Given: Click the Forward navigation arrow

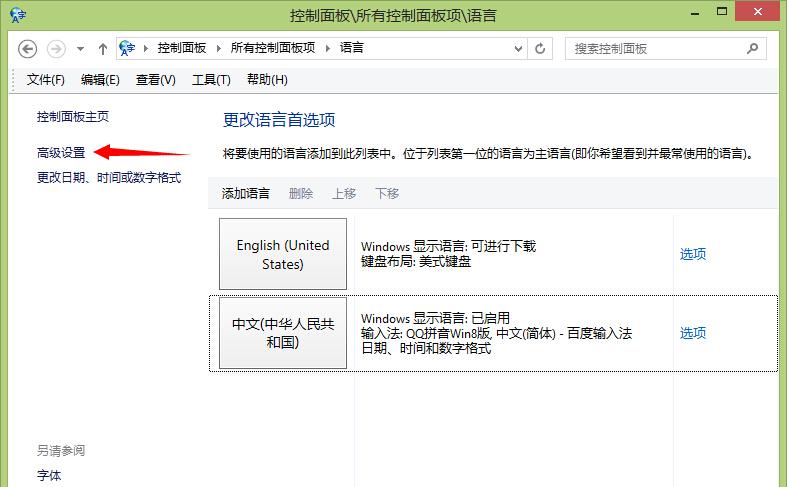Looking at the screenshot, I should coord(56,49).
